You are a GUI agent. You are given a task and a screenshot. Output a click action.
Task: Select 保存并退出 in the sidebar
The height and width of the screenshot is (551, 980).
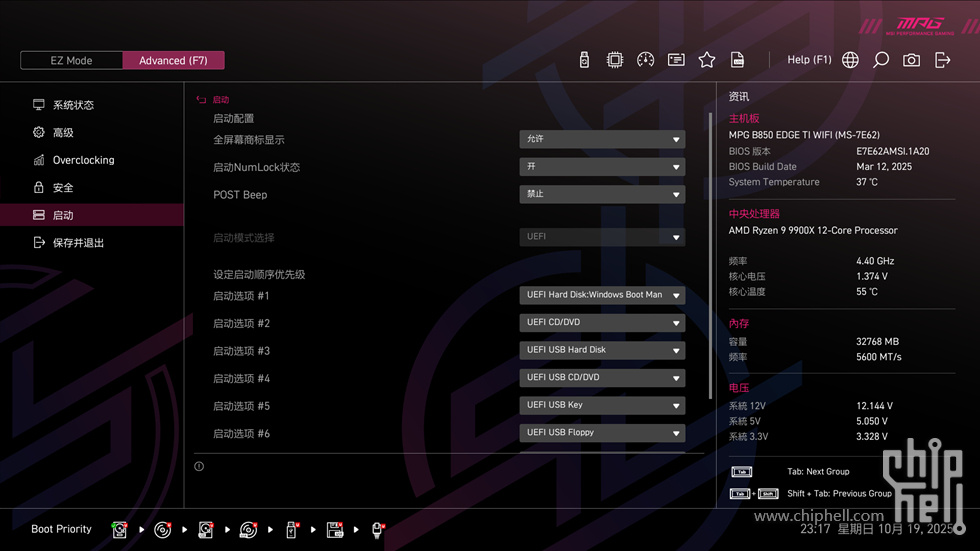[x=78, y=243]
